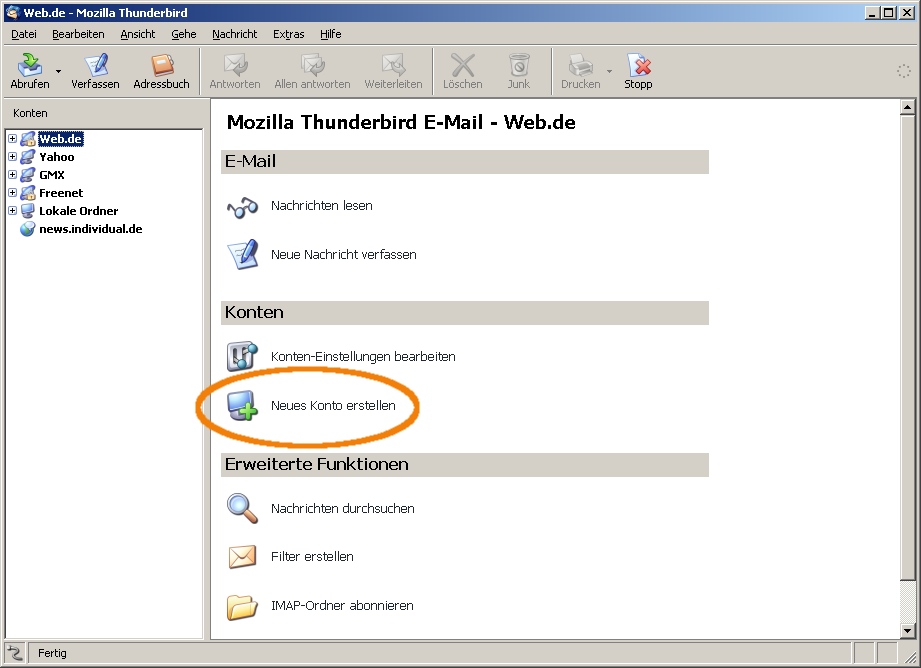Viewport: 921px width, 668px height.
Task: Click the glasses icon for Nachrichten lesen
Action: pyautogui.click(x=243, y=207)
